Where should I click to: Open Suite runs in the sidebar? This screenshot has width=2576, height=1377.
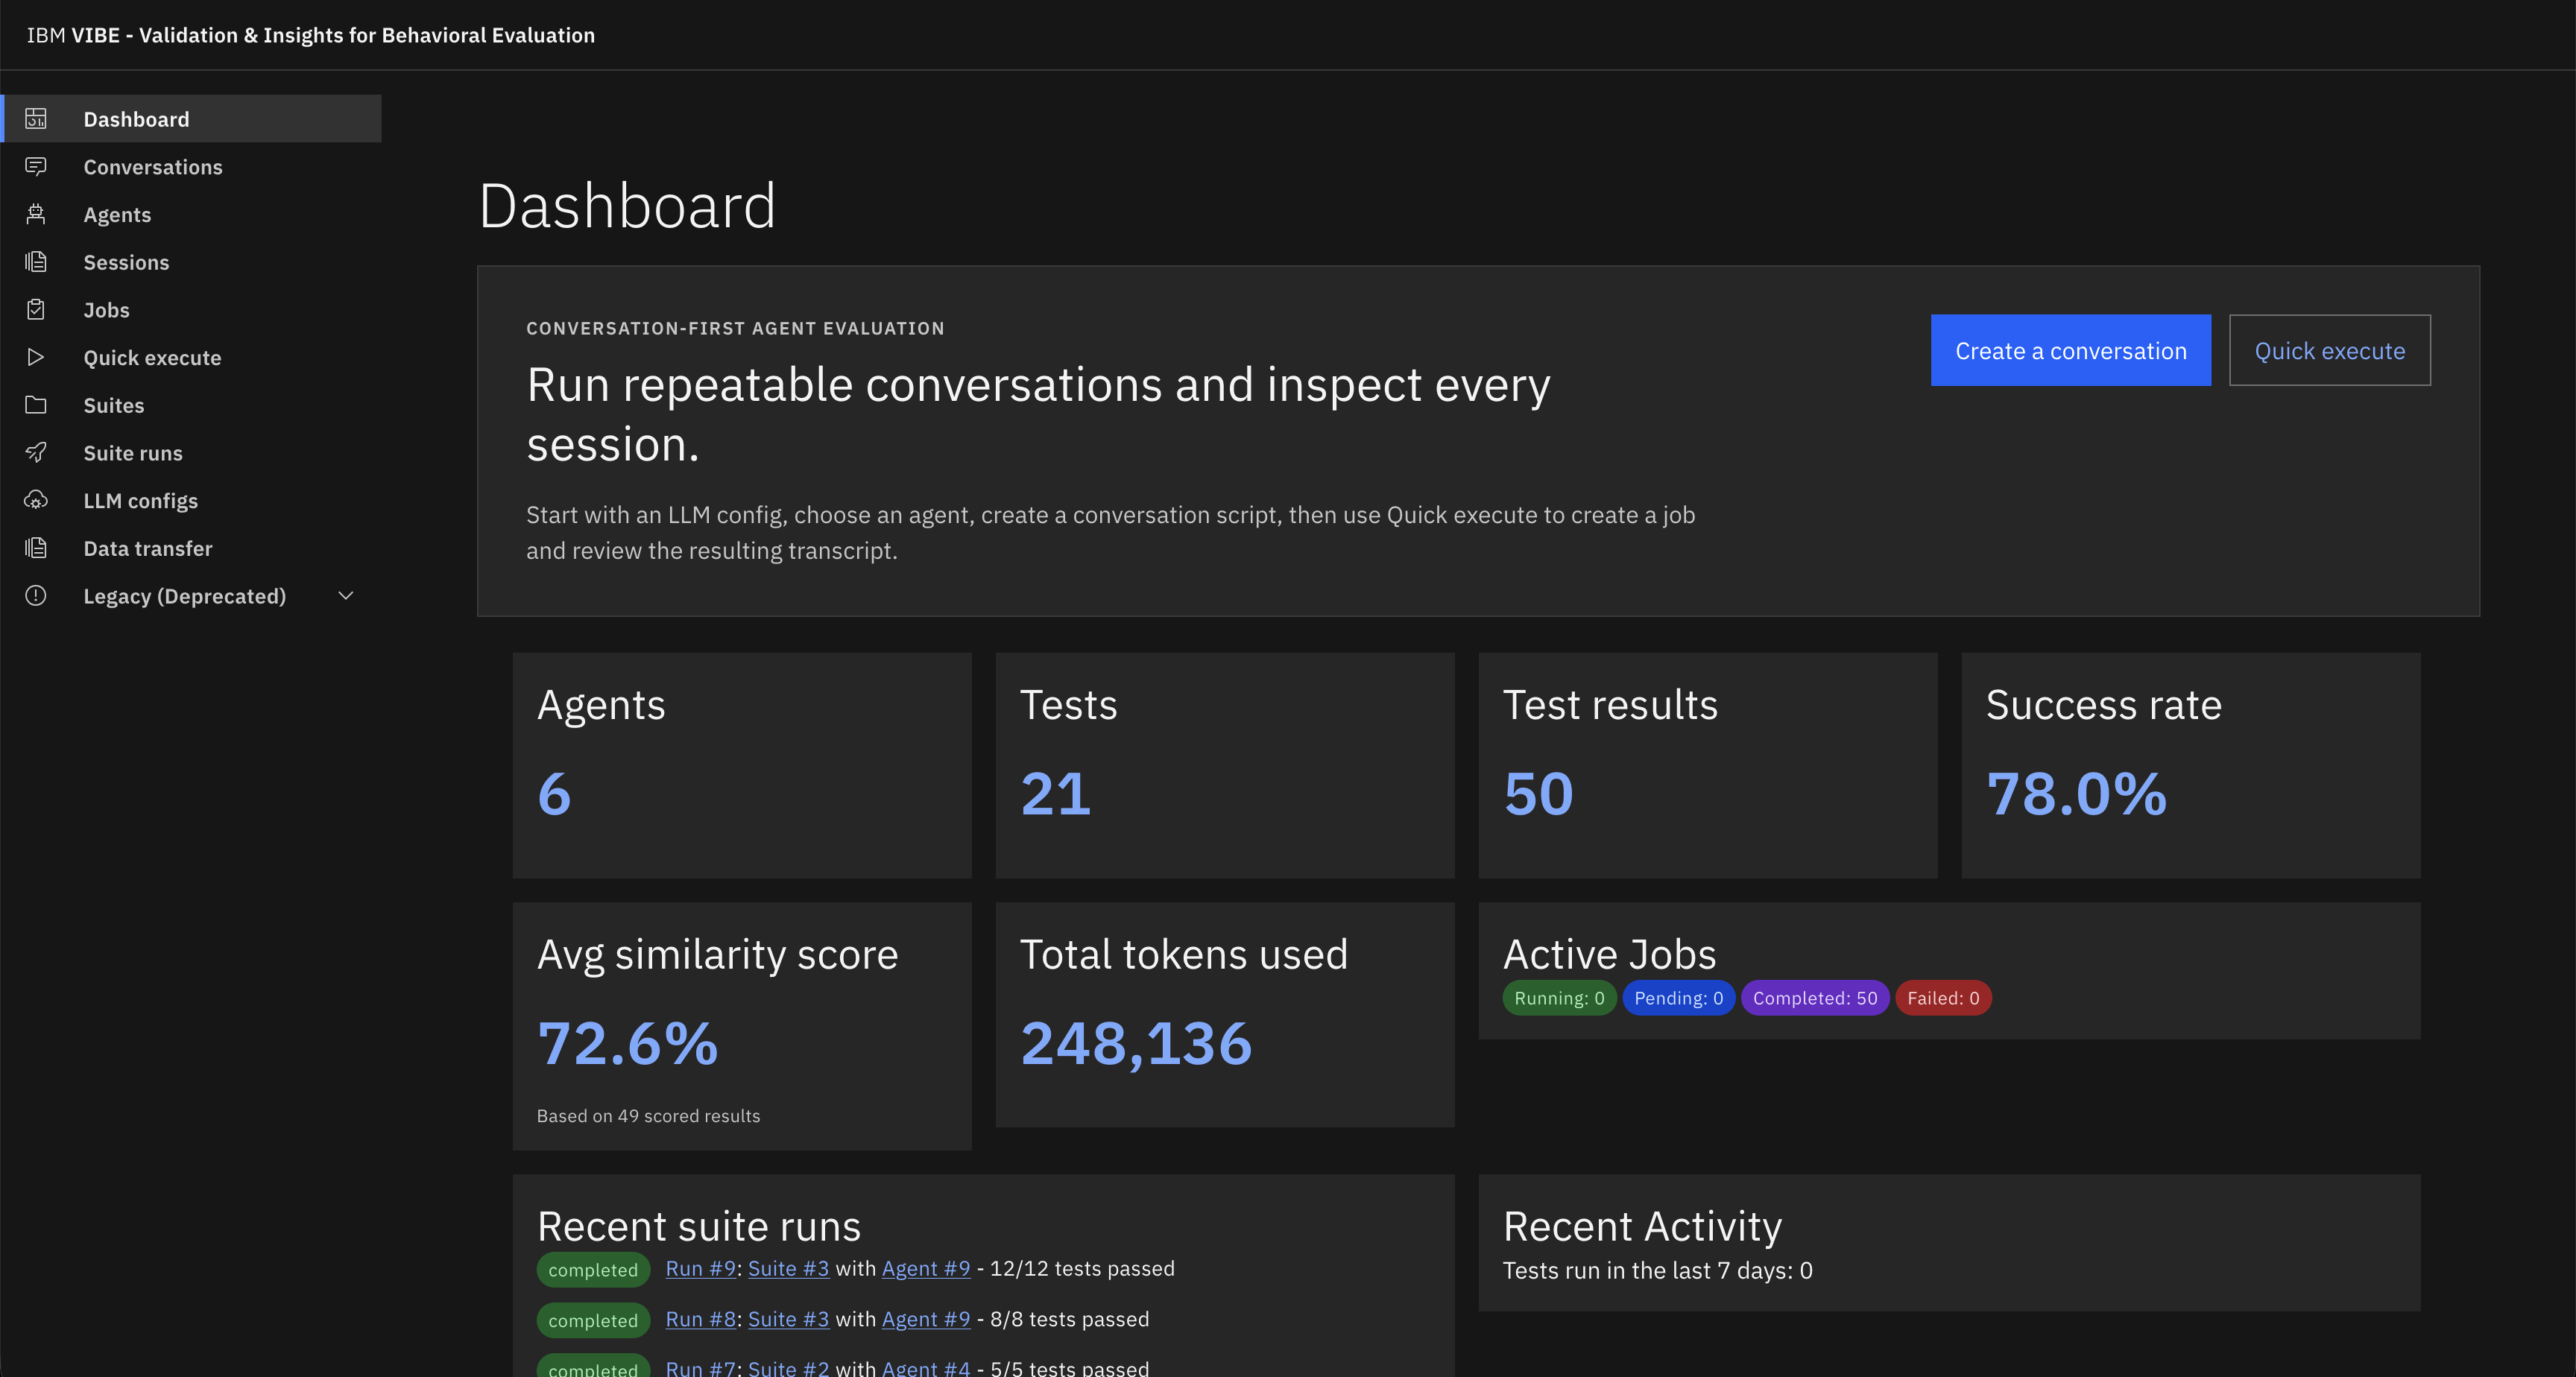click(191, 453)
